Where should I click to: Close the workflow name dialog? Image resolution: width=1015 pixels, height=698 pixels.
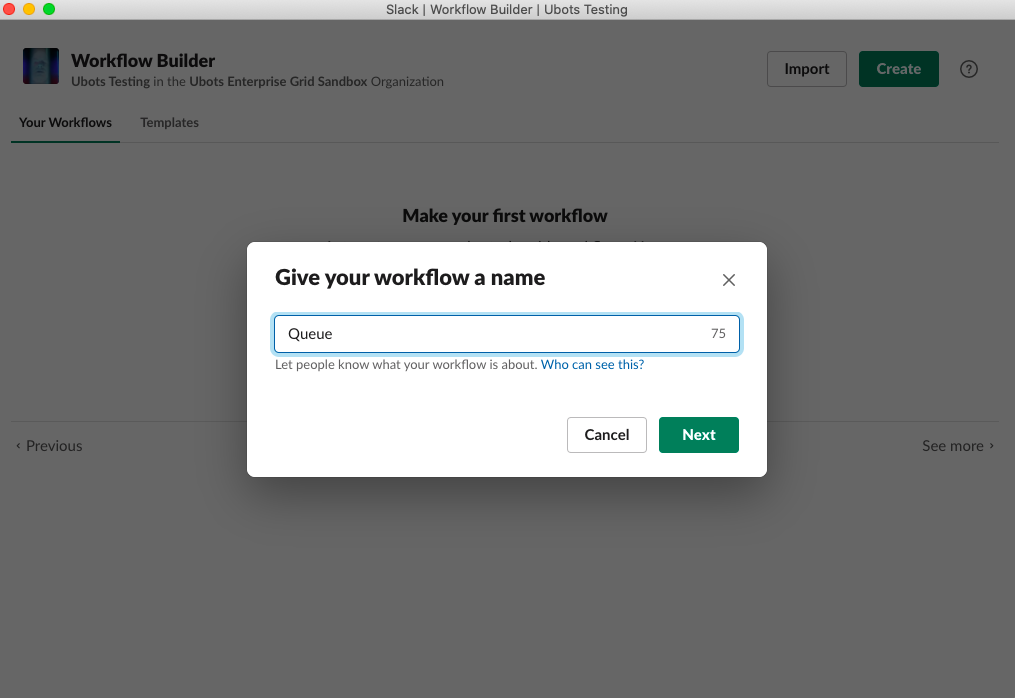(728, 280)
